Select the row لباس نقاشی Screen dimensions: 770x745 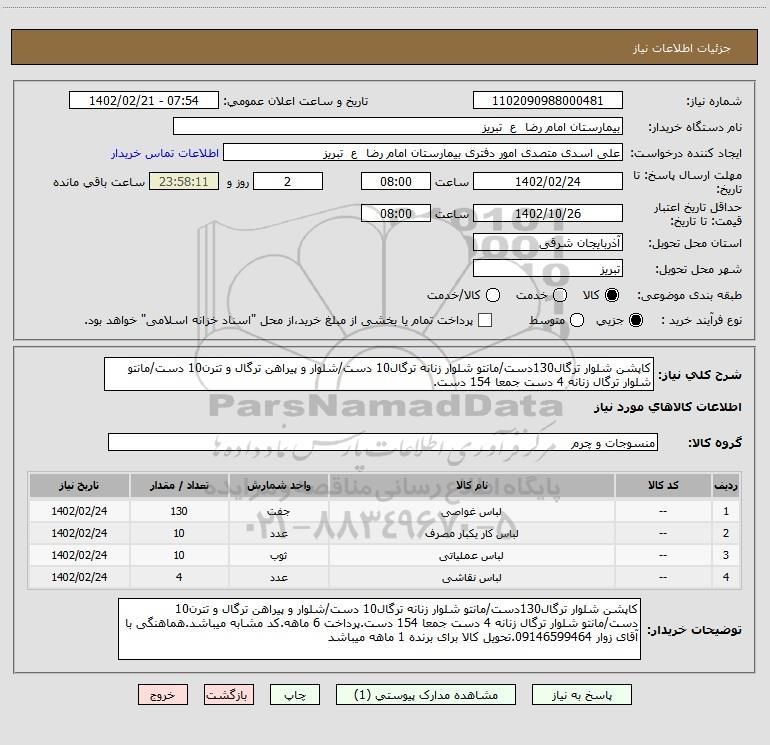click(385, 578)
